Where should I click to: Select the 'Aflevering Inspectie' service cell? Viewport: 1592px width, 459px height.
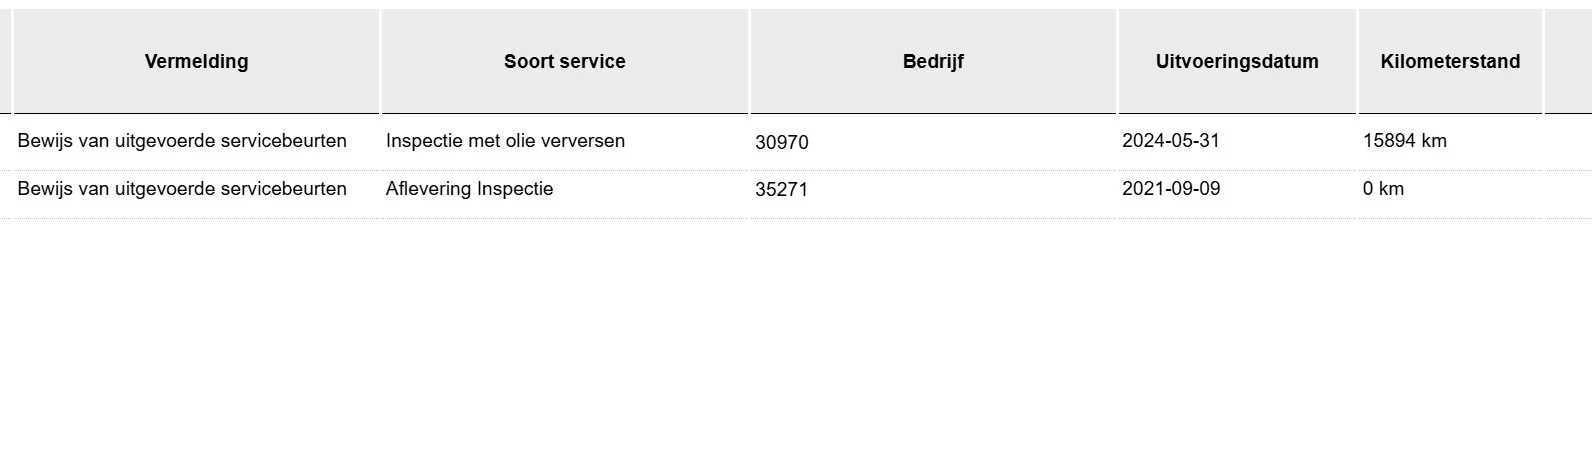(x=469, y=189)
